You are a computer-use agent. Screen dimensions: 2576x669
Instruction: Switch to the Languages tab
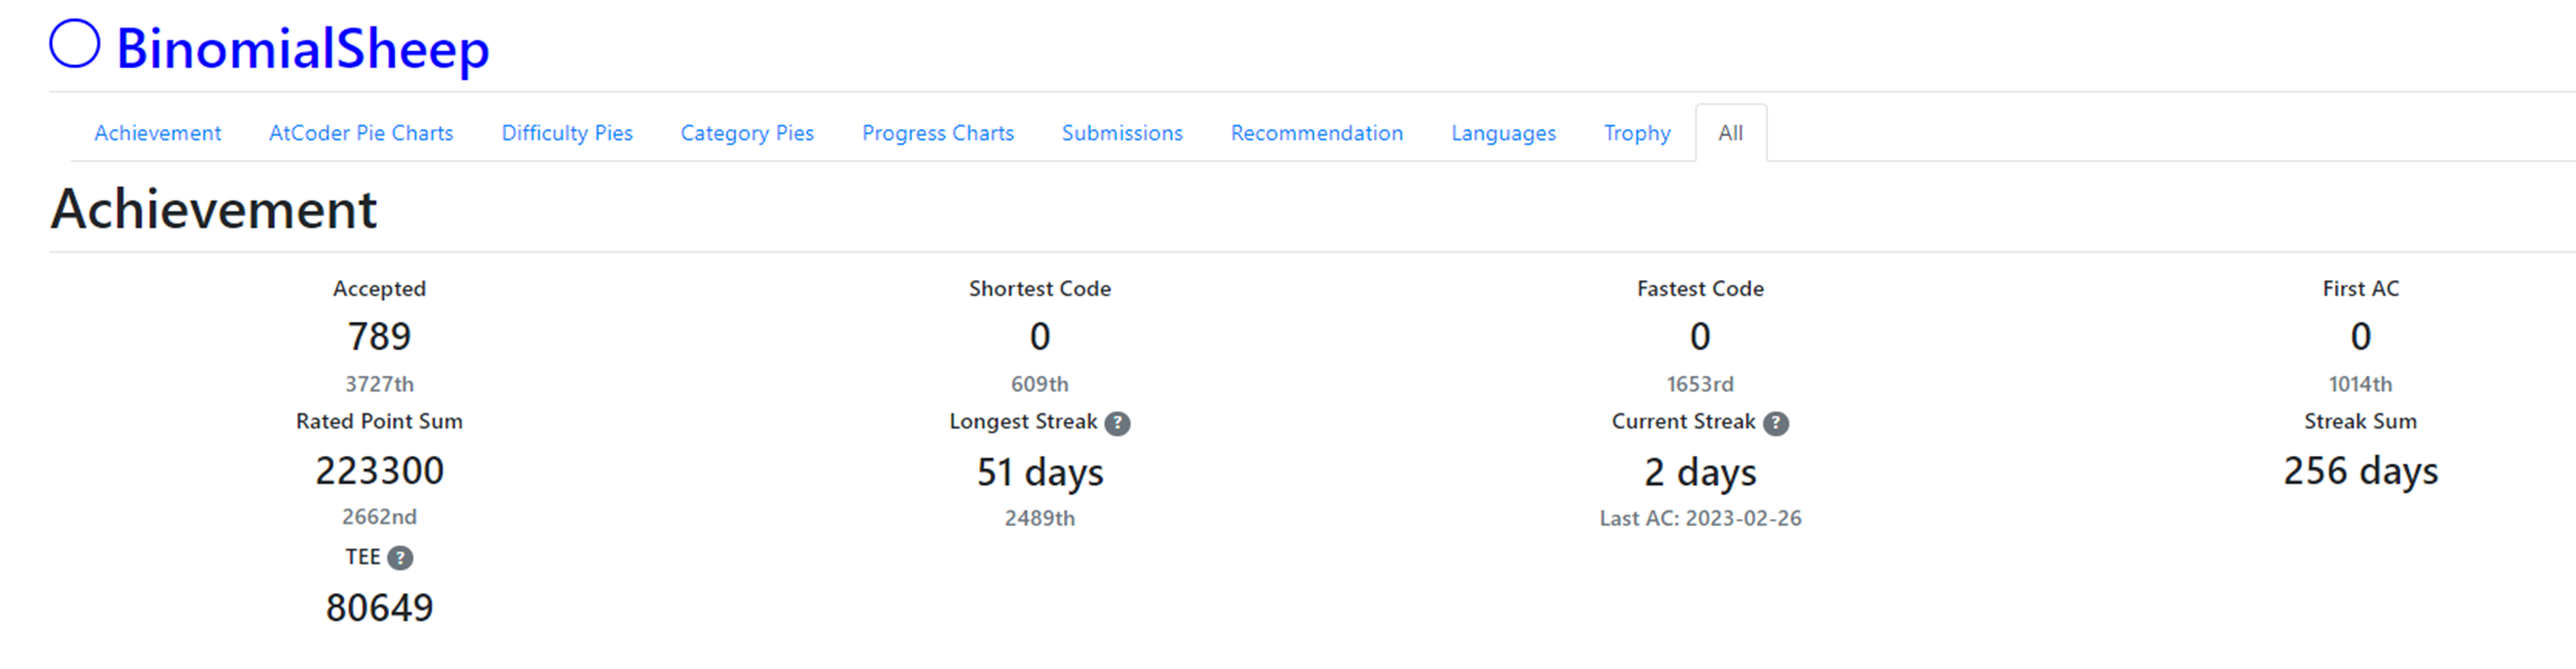tap(1503, 133)
